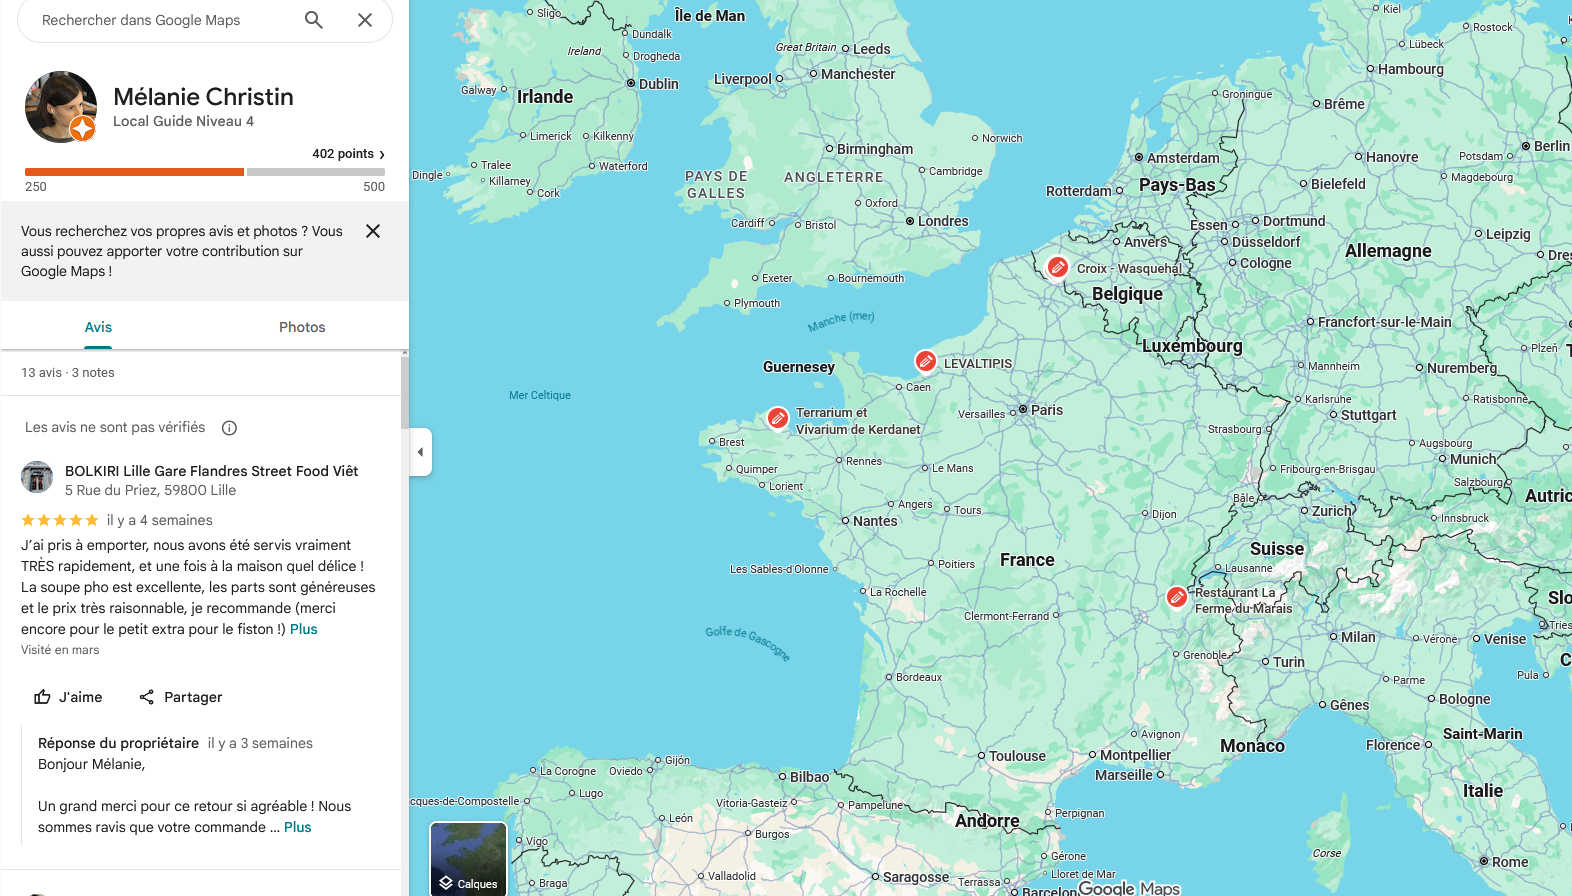Open the Croix - Wasquehal review marker
1572x896 pixels.
(x=1057, y=267)
